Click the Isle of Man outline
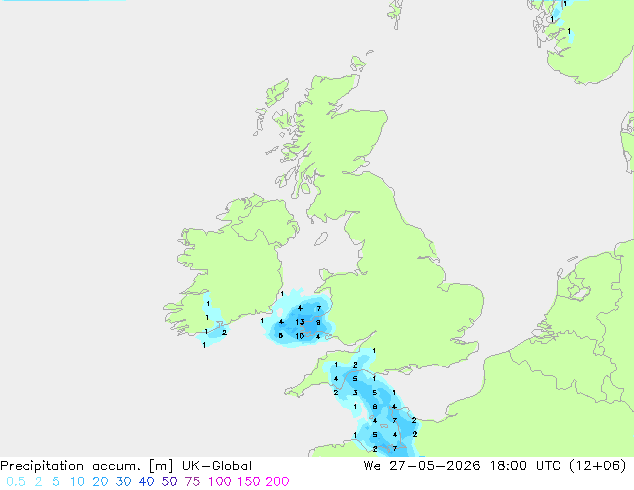The image size is (634, 490). 321,239
